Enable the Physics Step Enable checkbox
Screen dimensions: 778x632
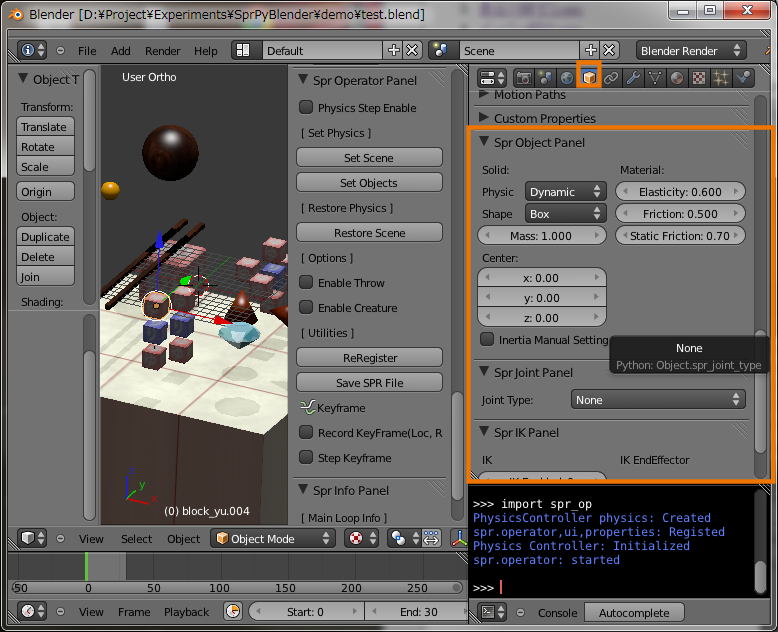click(307, 108)
